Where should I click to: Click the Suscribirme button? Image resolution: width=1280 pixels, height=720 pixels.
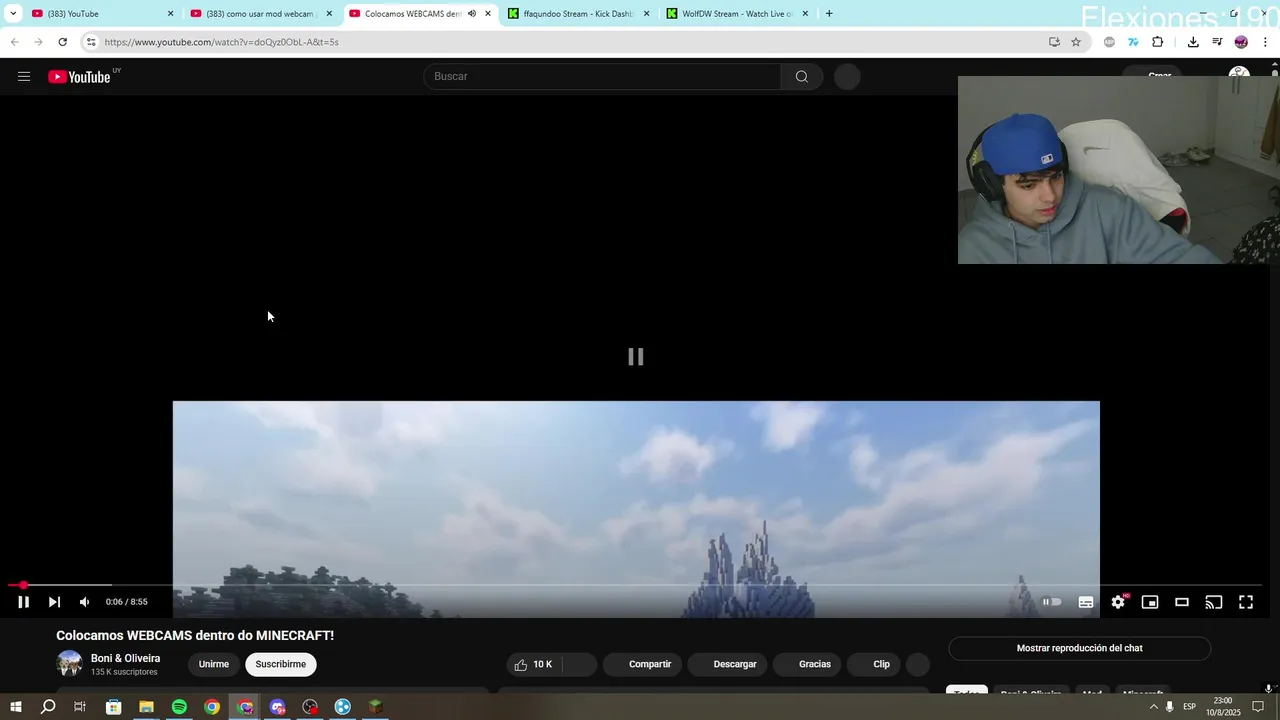(281, 664)
